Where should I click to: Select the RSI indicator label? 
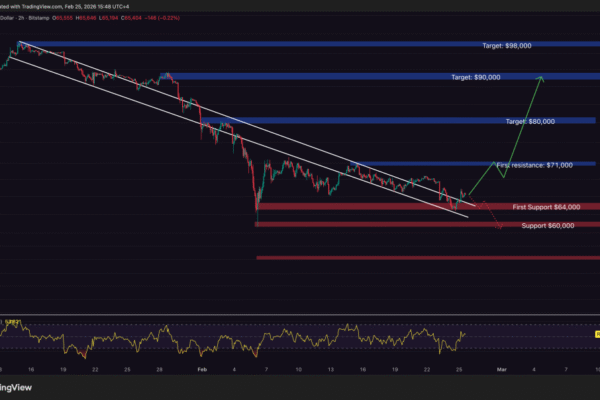(x=14, y=321)
